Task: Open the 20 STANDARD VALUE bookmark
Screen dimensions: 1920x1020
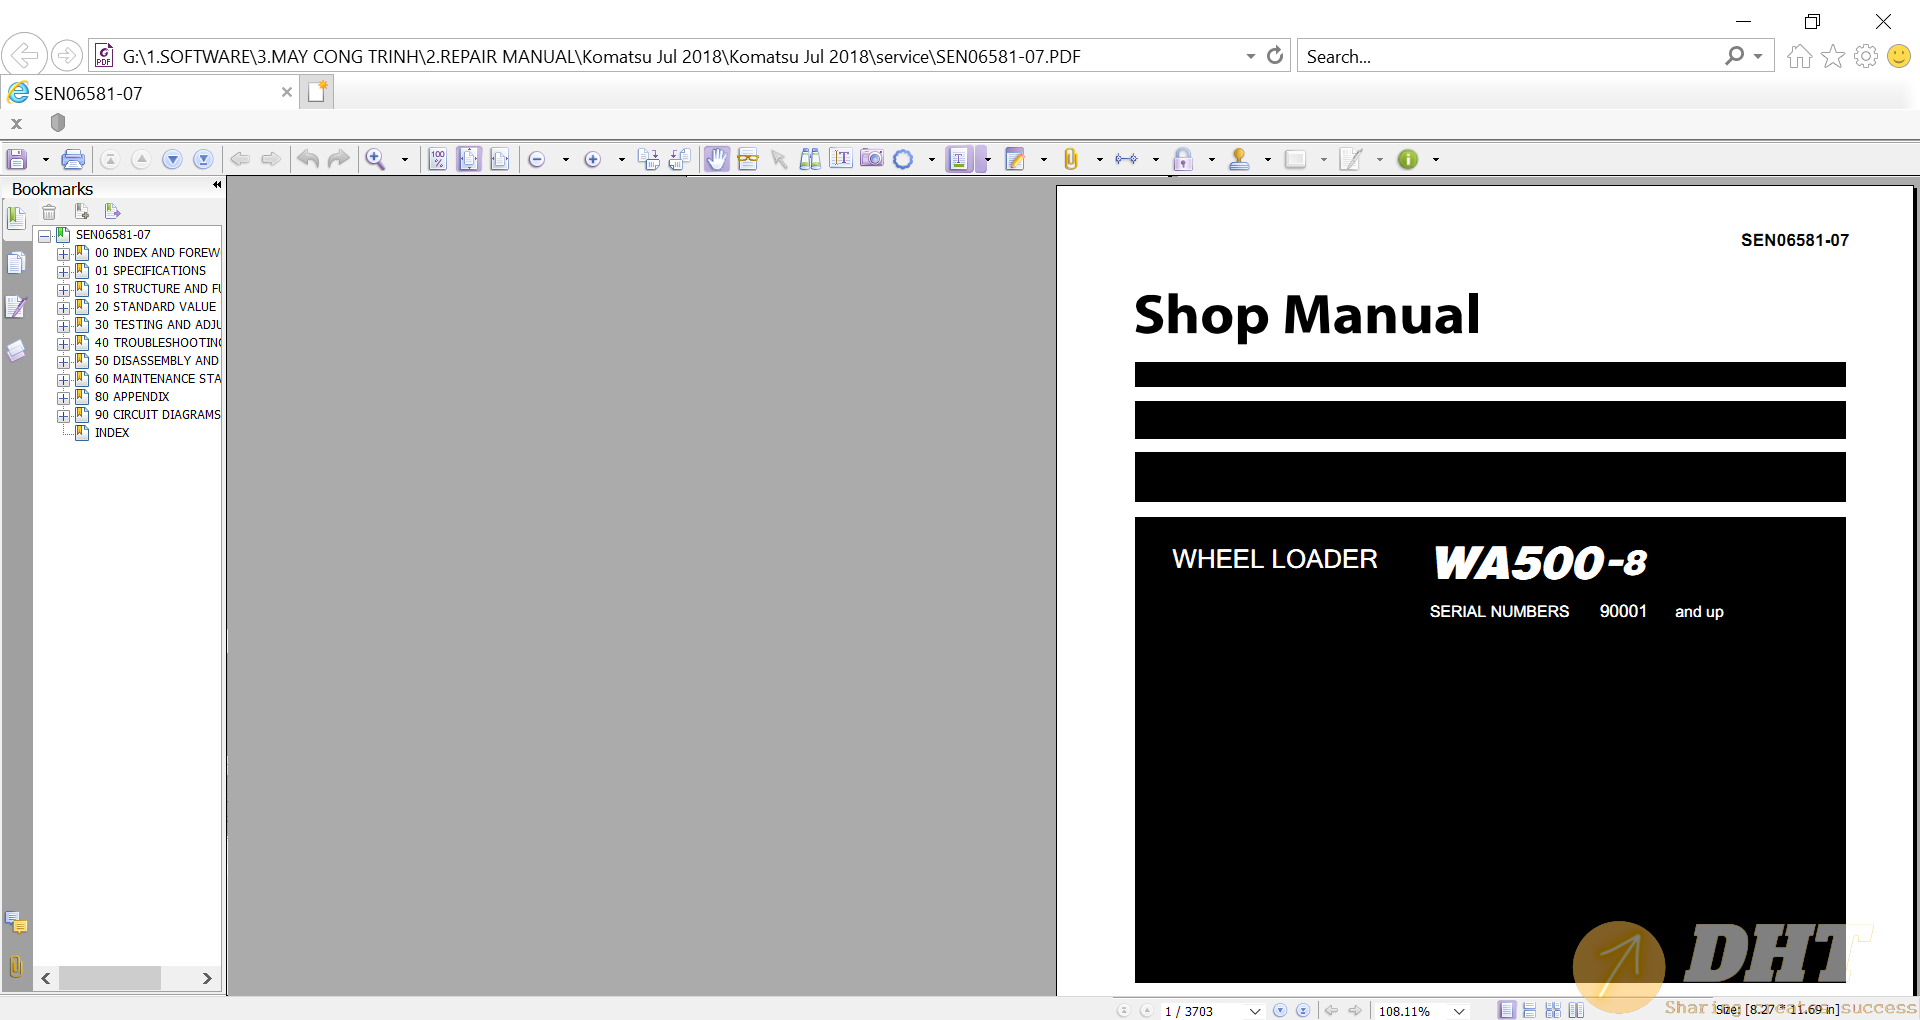Action: [x=155, y=307]
